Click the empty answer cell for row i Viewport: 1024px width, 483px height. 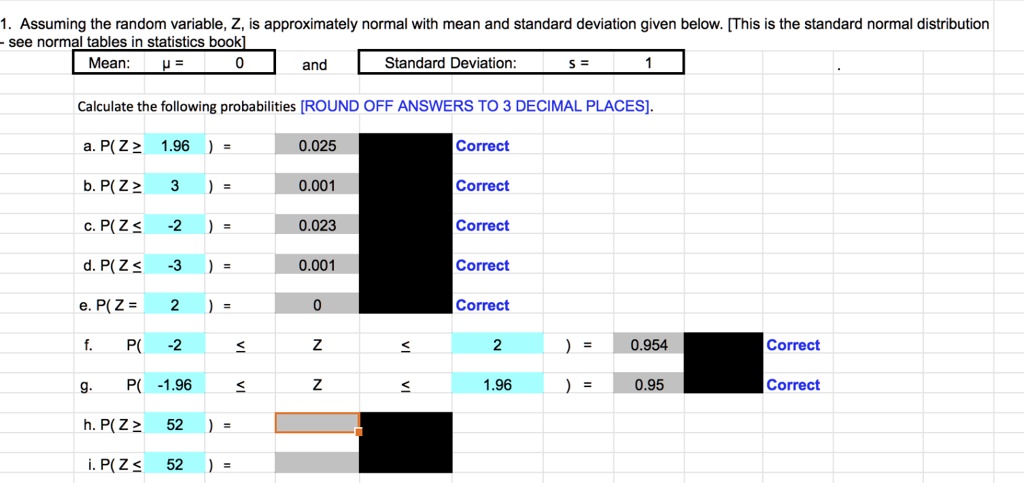317,463
